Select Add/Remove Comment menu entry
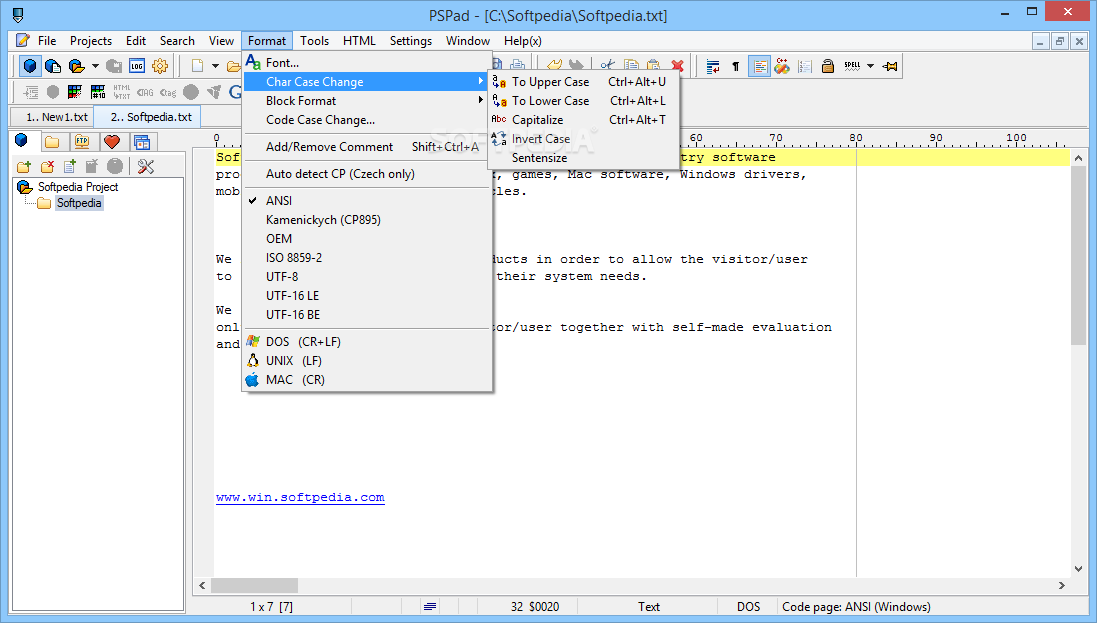The width and height of the screenshot is (1097, 623). point(367,147)
